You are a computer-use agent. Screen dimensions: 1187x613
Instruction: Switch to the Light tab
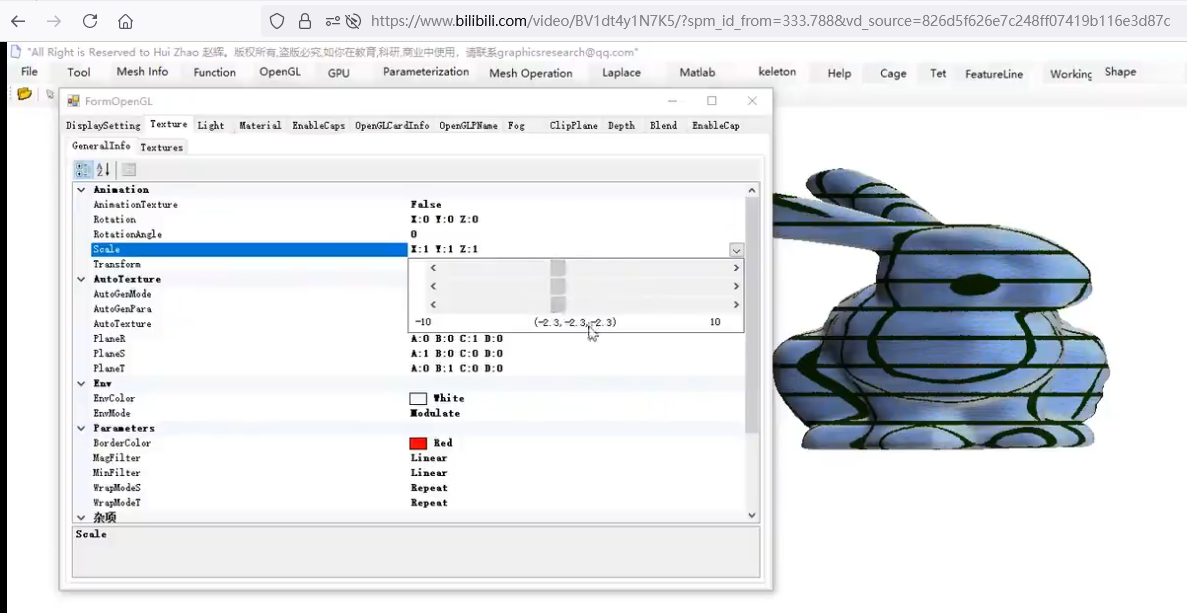210,126
